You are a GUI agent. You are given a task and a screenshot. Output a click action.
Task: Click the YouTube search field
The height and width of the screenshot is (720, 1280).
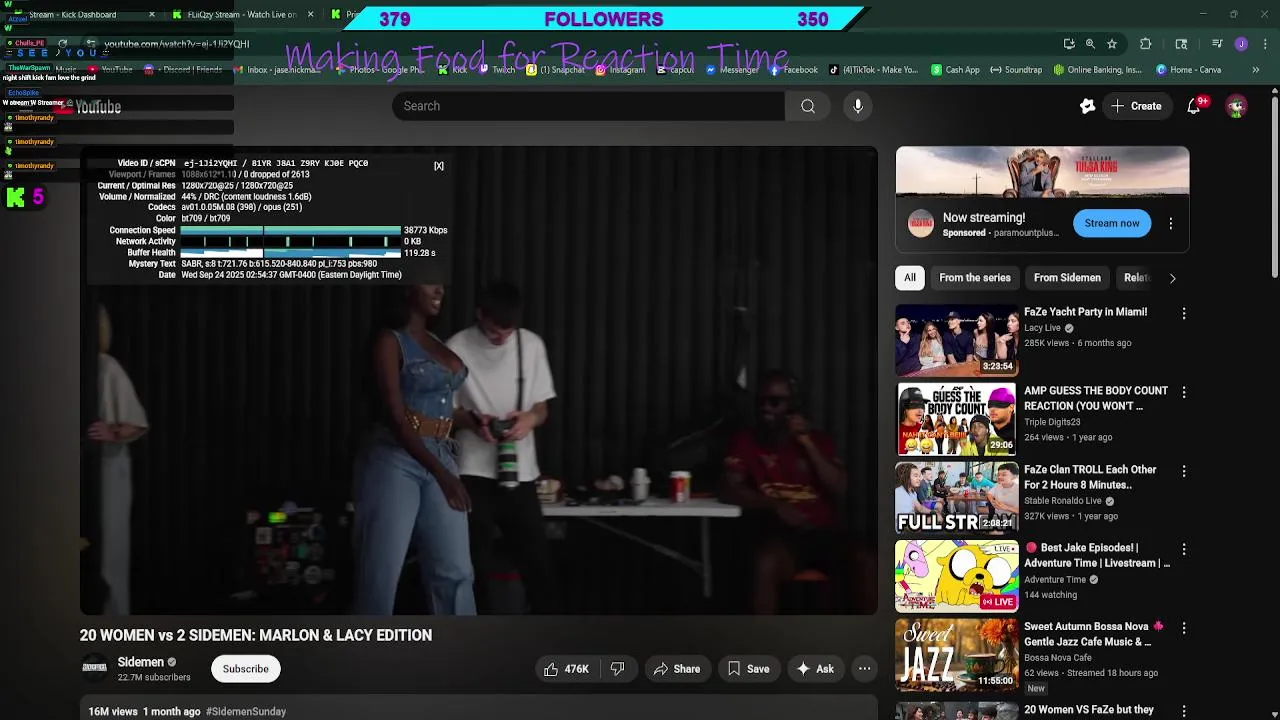[x=588, y=106]
